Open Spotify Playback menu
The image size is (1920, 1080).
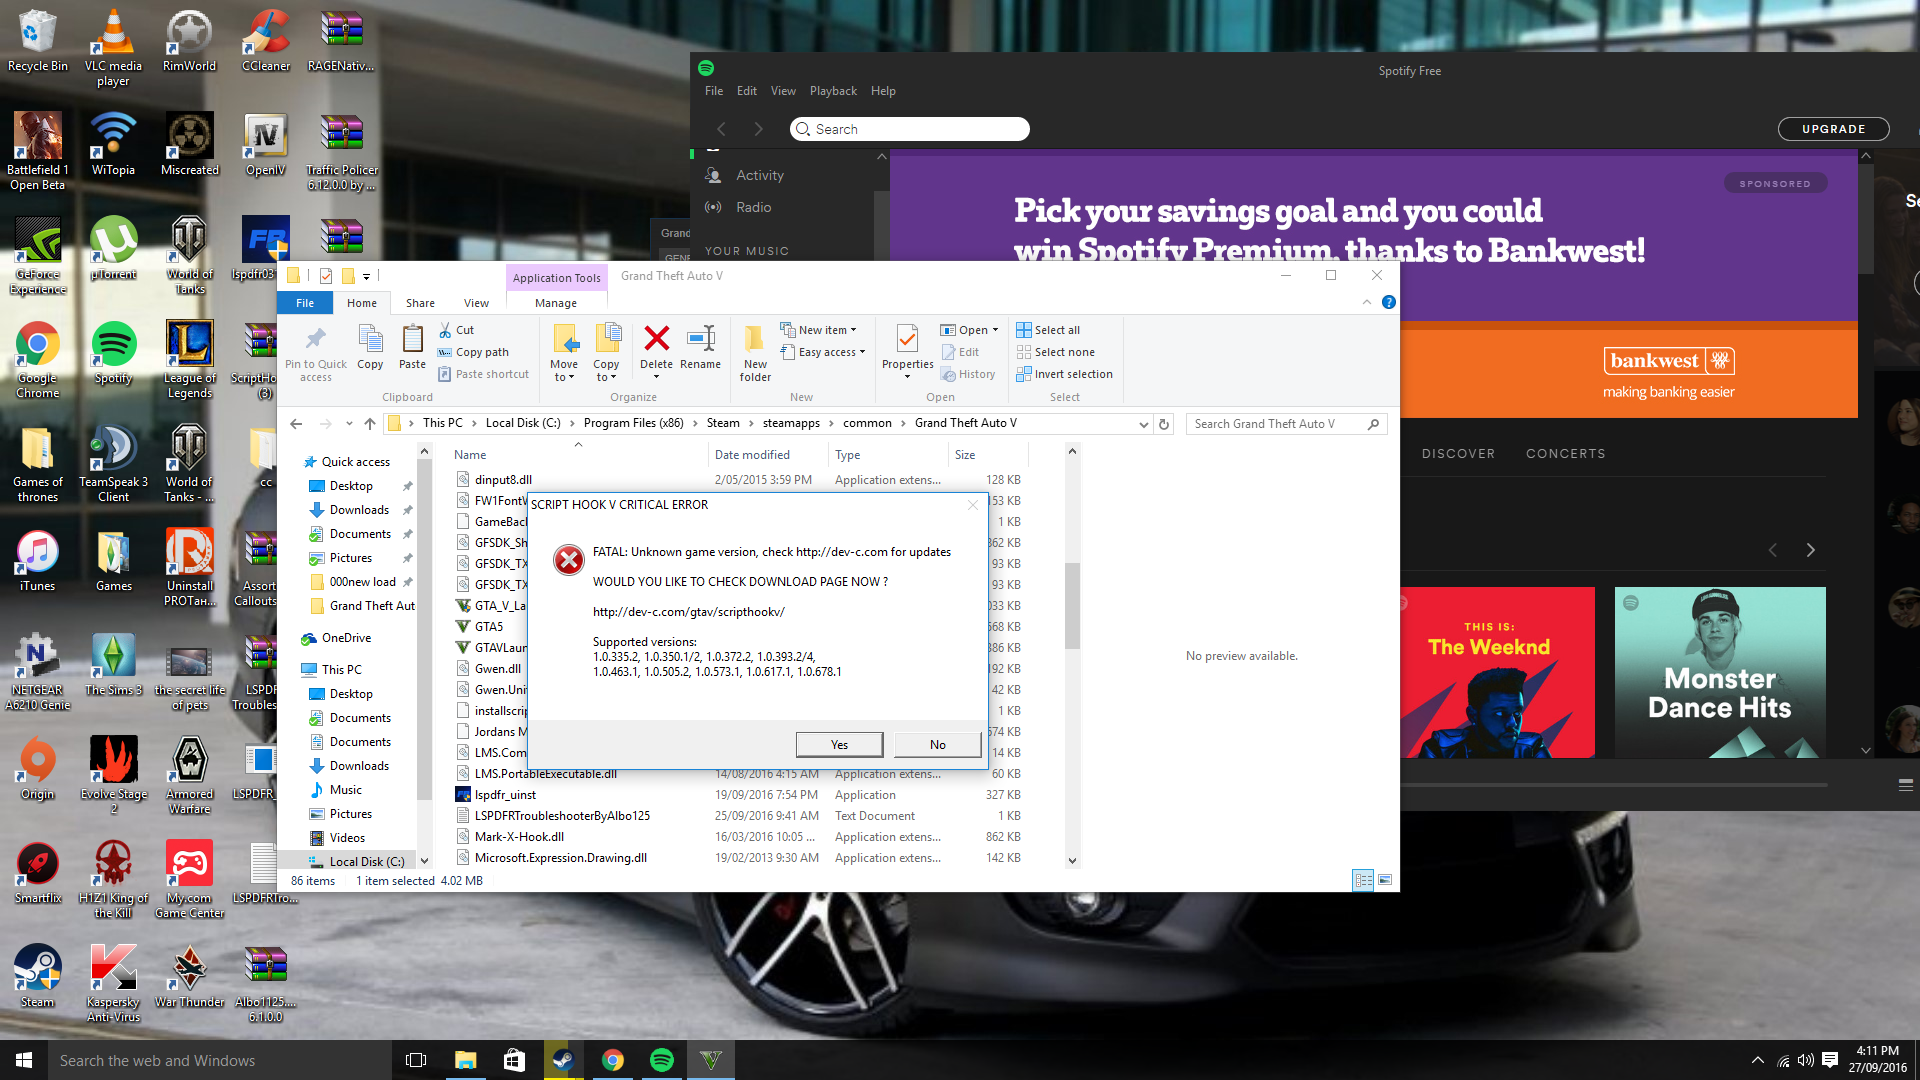tap(833, 91)
